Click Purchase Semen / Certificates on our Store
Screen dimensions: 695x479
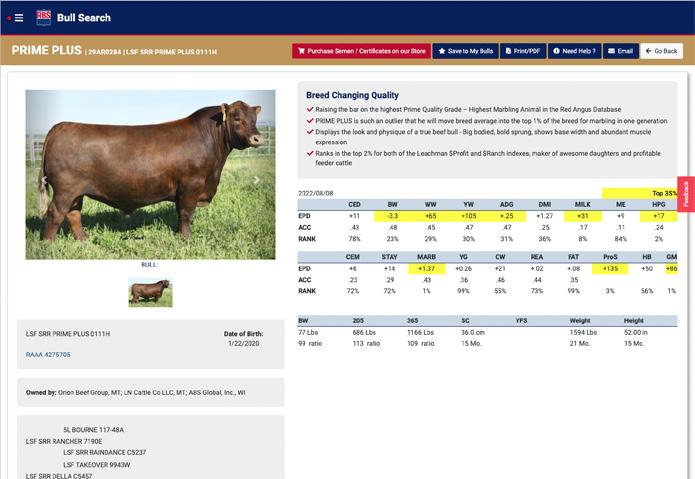point(359,50)
